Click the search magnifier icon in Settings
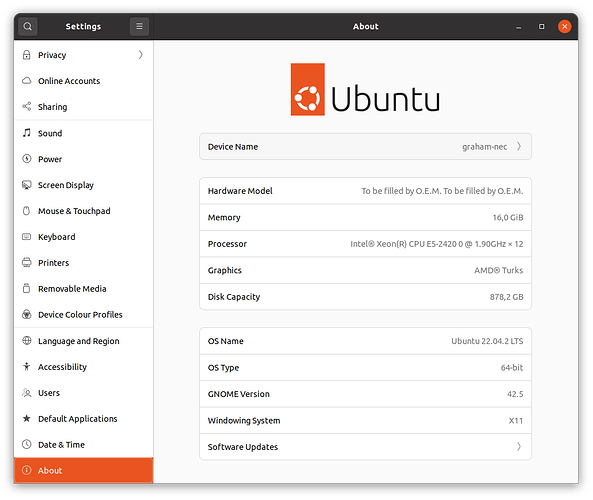Screen dimensions: 593x500 (28, 26)
